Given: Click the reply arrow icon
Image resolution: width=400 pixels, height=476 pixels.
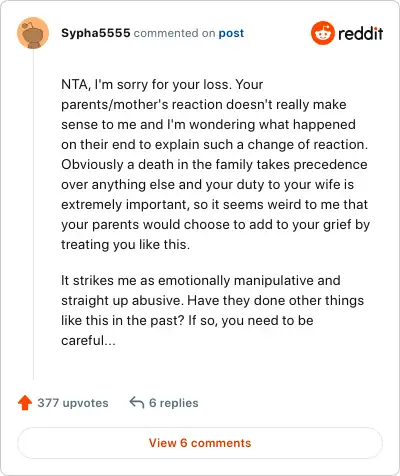Looking at the screenshot, I should click(x=137, y=402).
